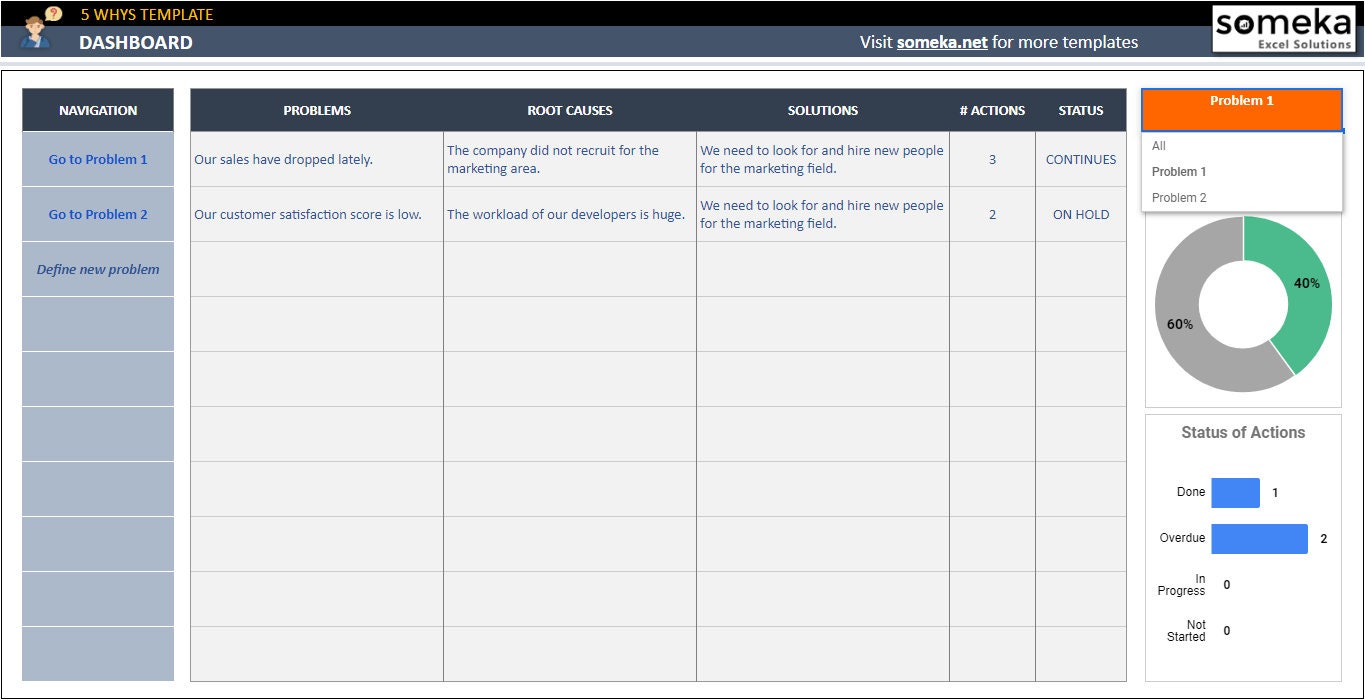Click the "Go to Problem 1" navigation button
1365x700 pixels.
point(97,158)
